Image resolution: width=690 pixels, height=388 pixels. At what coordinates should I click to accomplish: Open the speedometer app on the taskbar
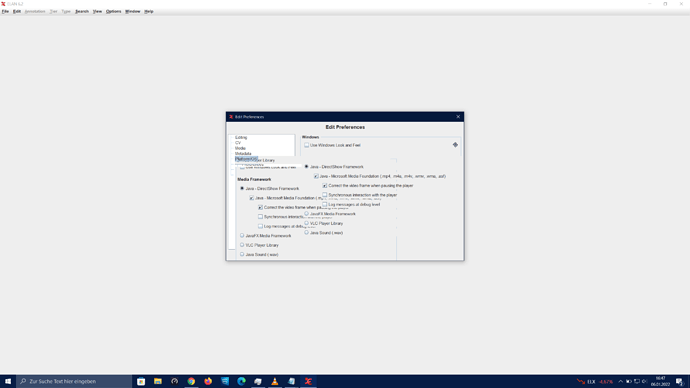174,381
